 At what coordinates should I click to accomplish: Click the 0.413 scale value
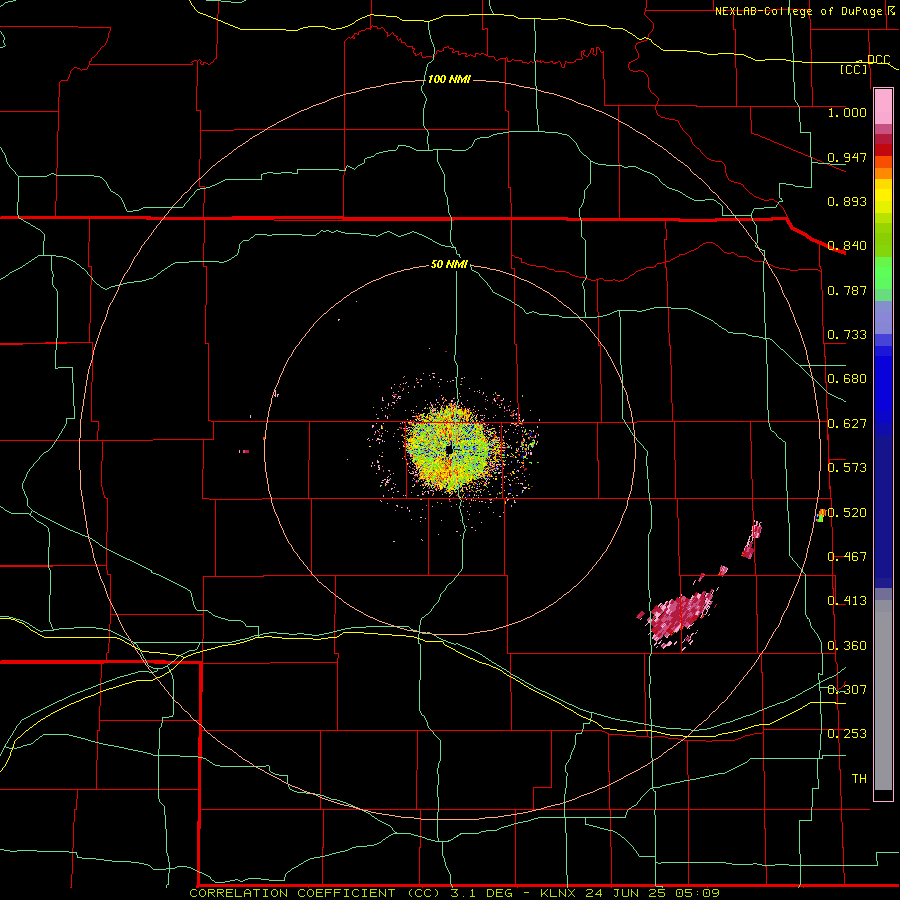[847, 601]
